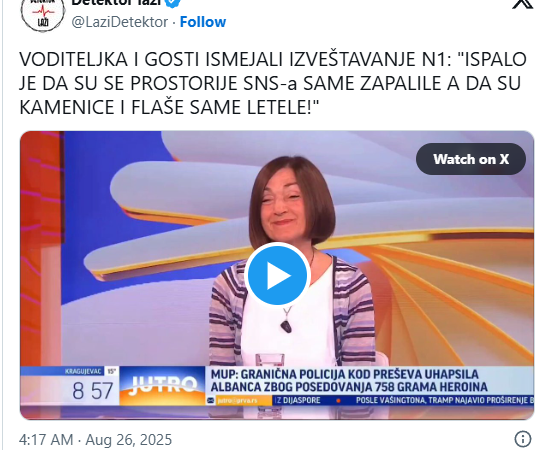This screenshot has width=542, height=450.
Task: Click the 8 57 clock in video
Action: (x=92, y=391)
